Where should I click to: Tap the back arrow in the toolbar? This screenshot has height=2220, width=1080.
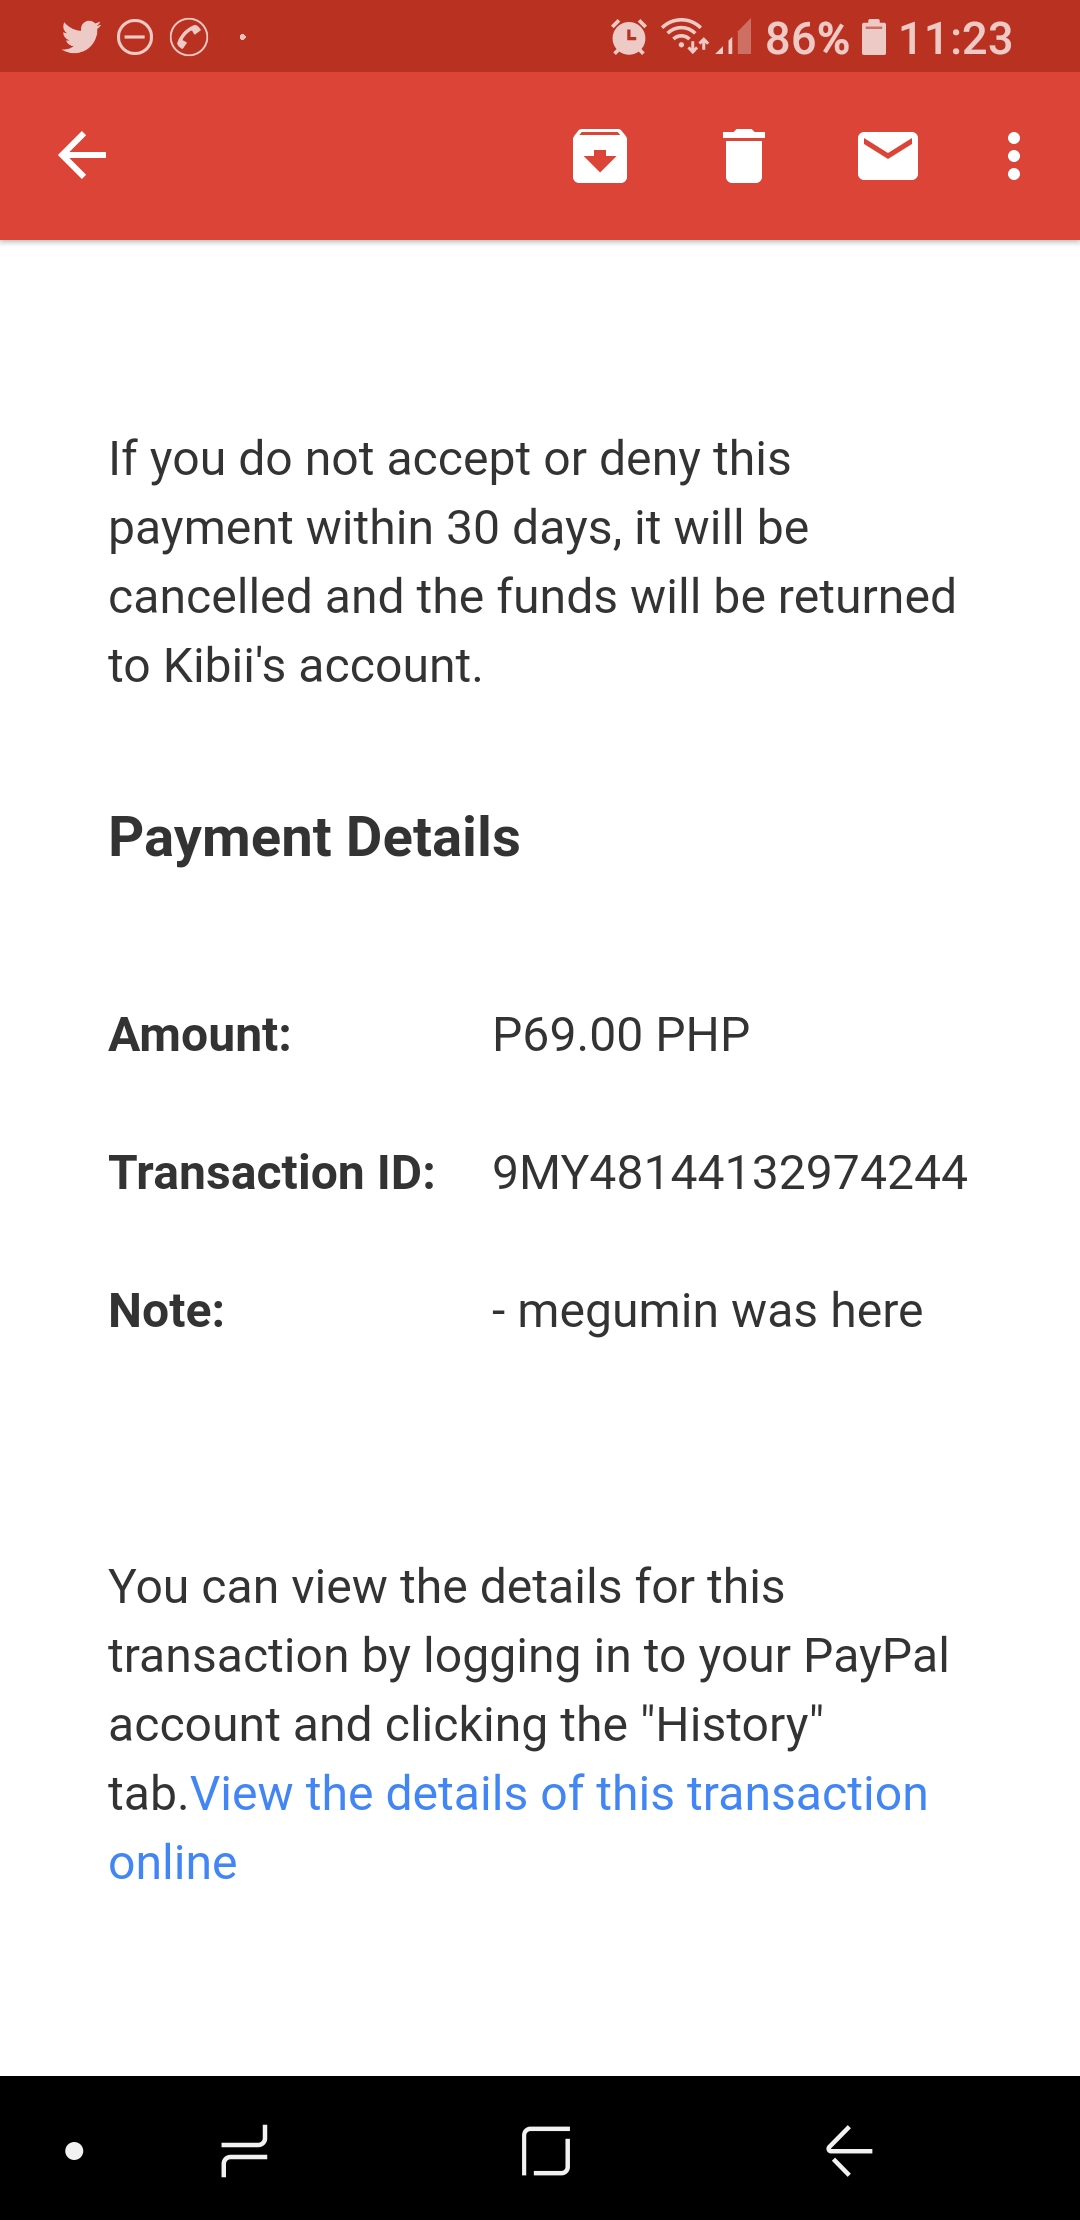pos(82,156)
